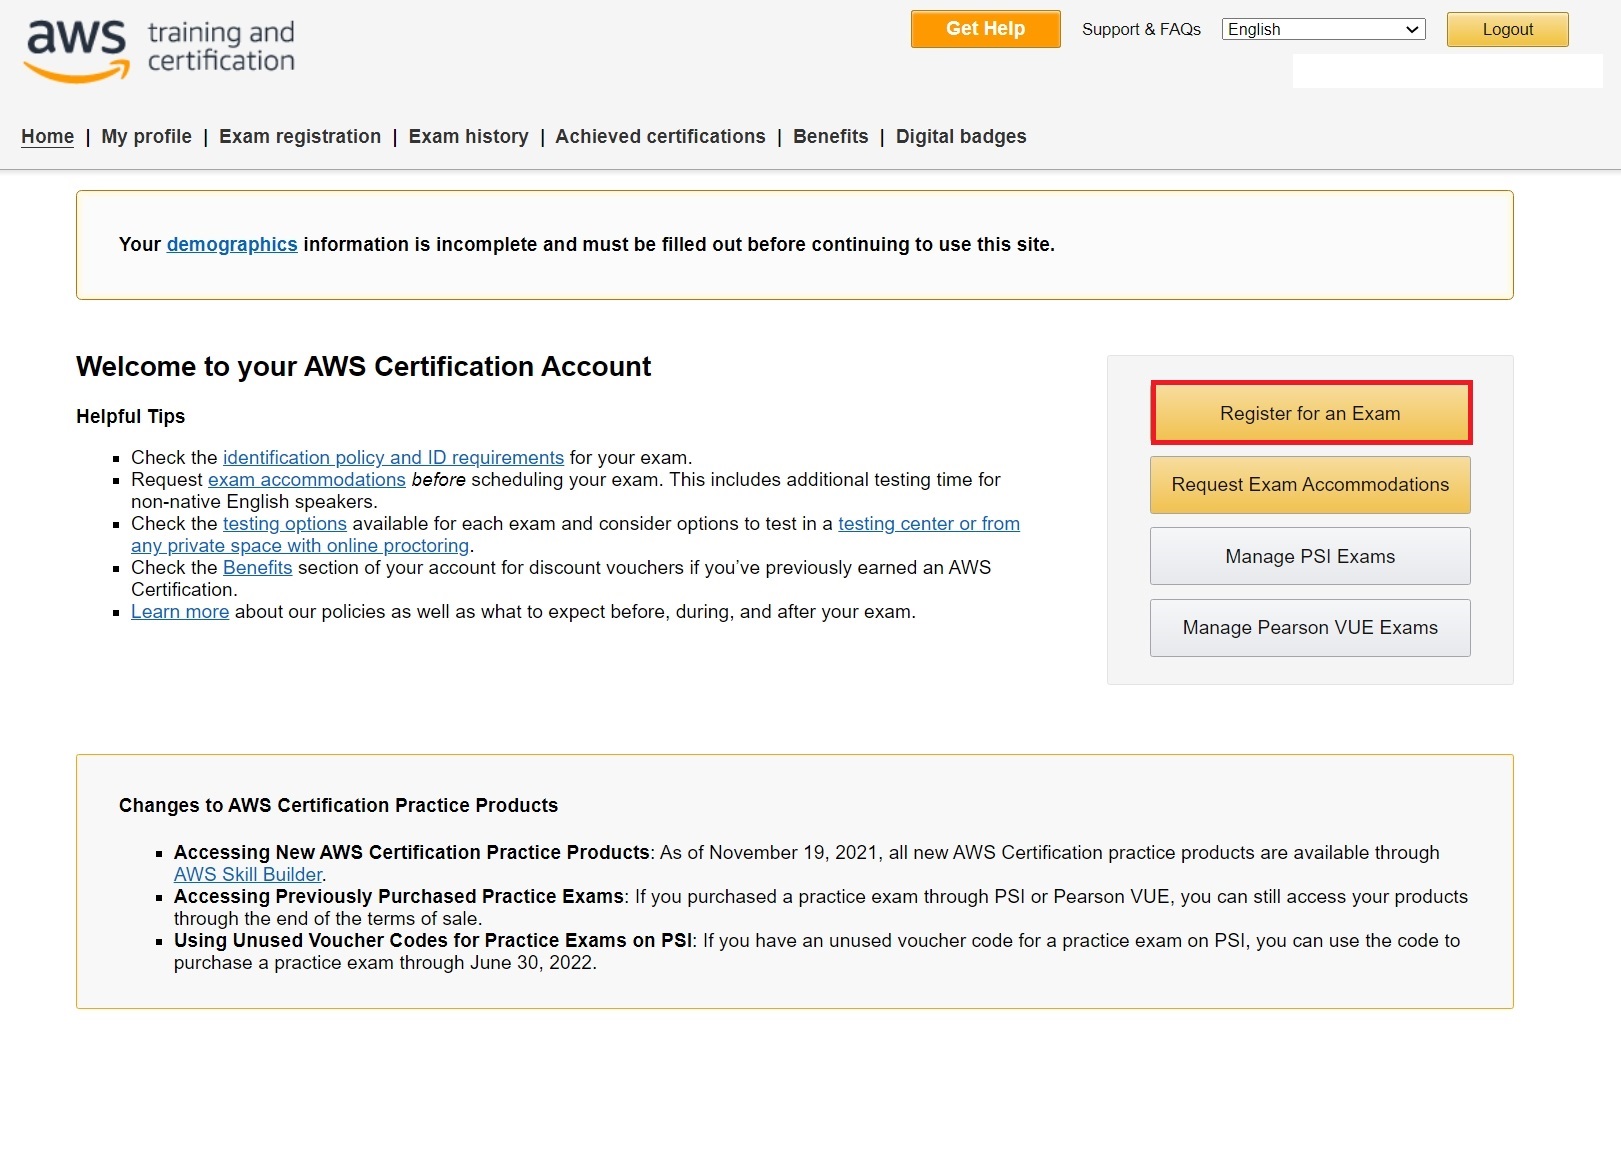Follow the Benefits link in Helpful Tips
Viewport: 1621px width, 1170px height.
point(258,568)
